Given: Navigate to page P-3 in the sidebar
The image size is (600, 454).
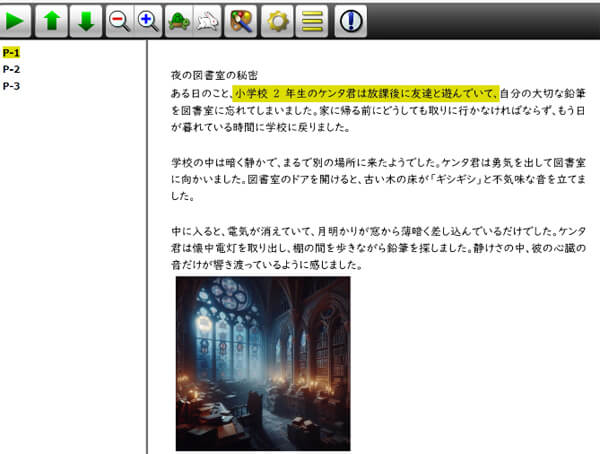Looking at the screenshot, I should pyautogui.click(x=12, y=86).
